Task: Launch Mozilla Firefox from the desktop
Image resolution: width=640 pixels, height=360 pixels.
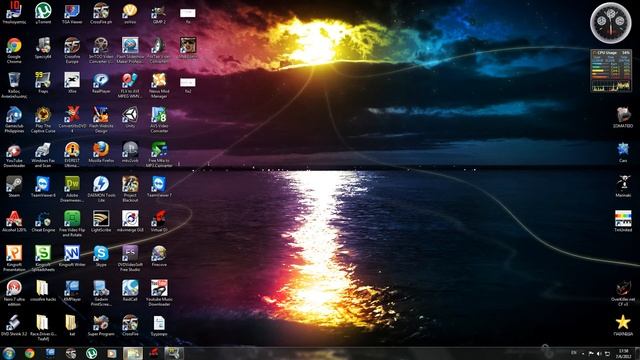Action: coord(101,151)
